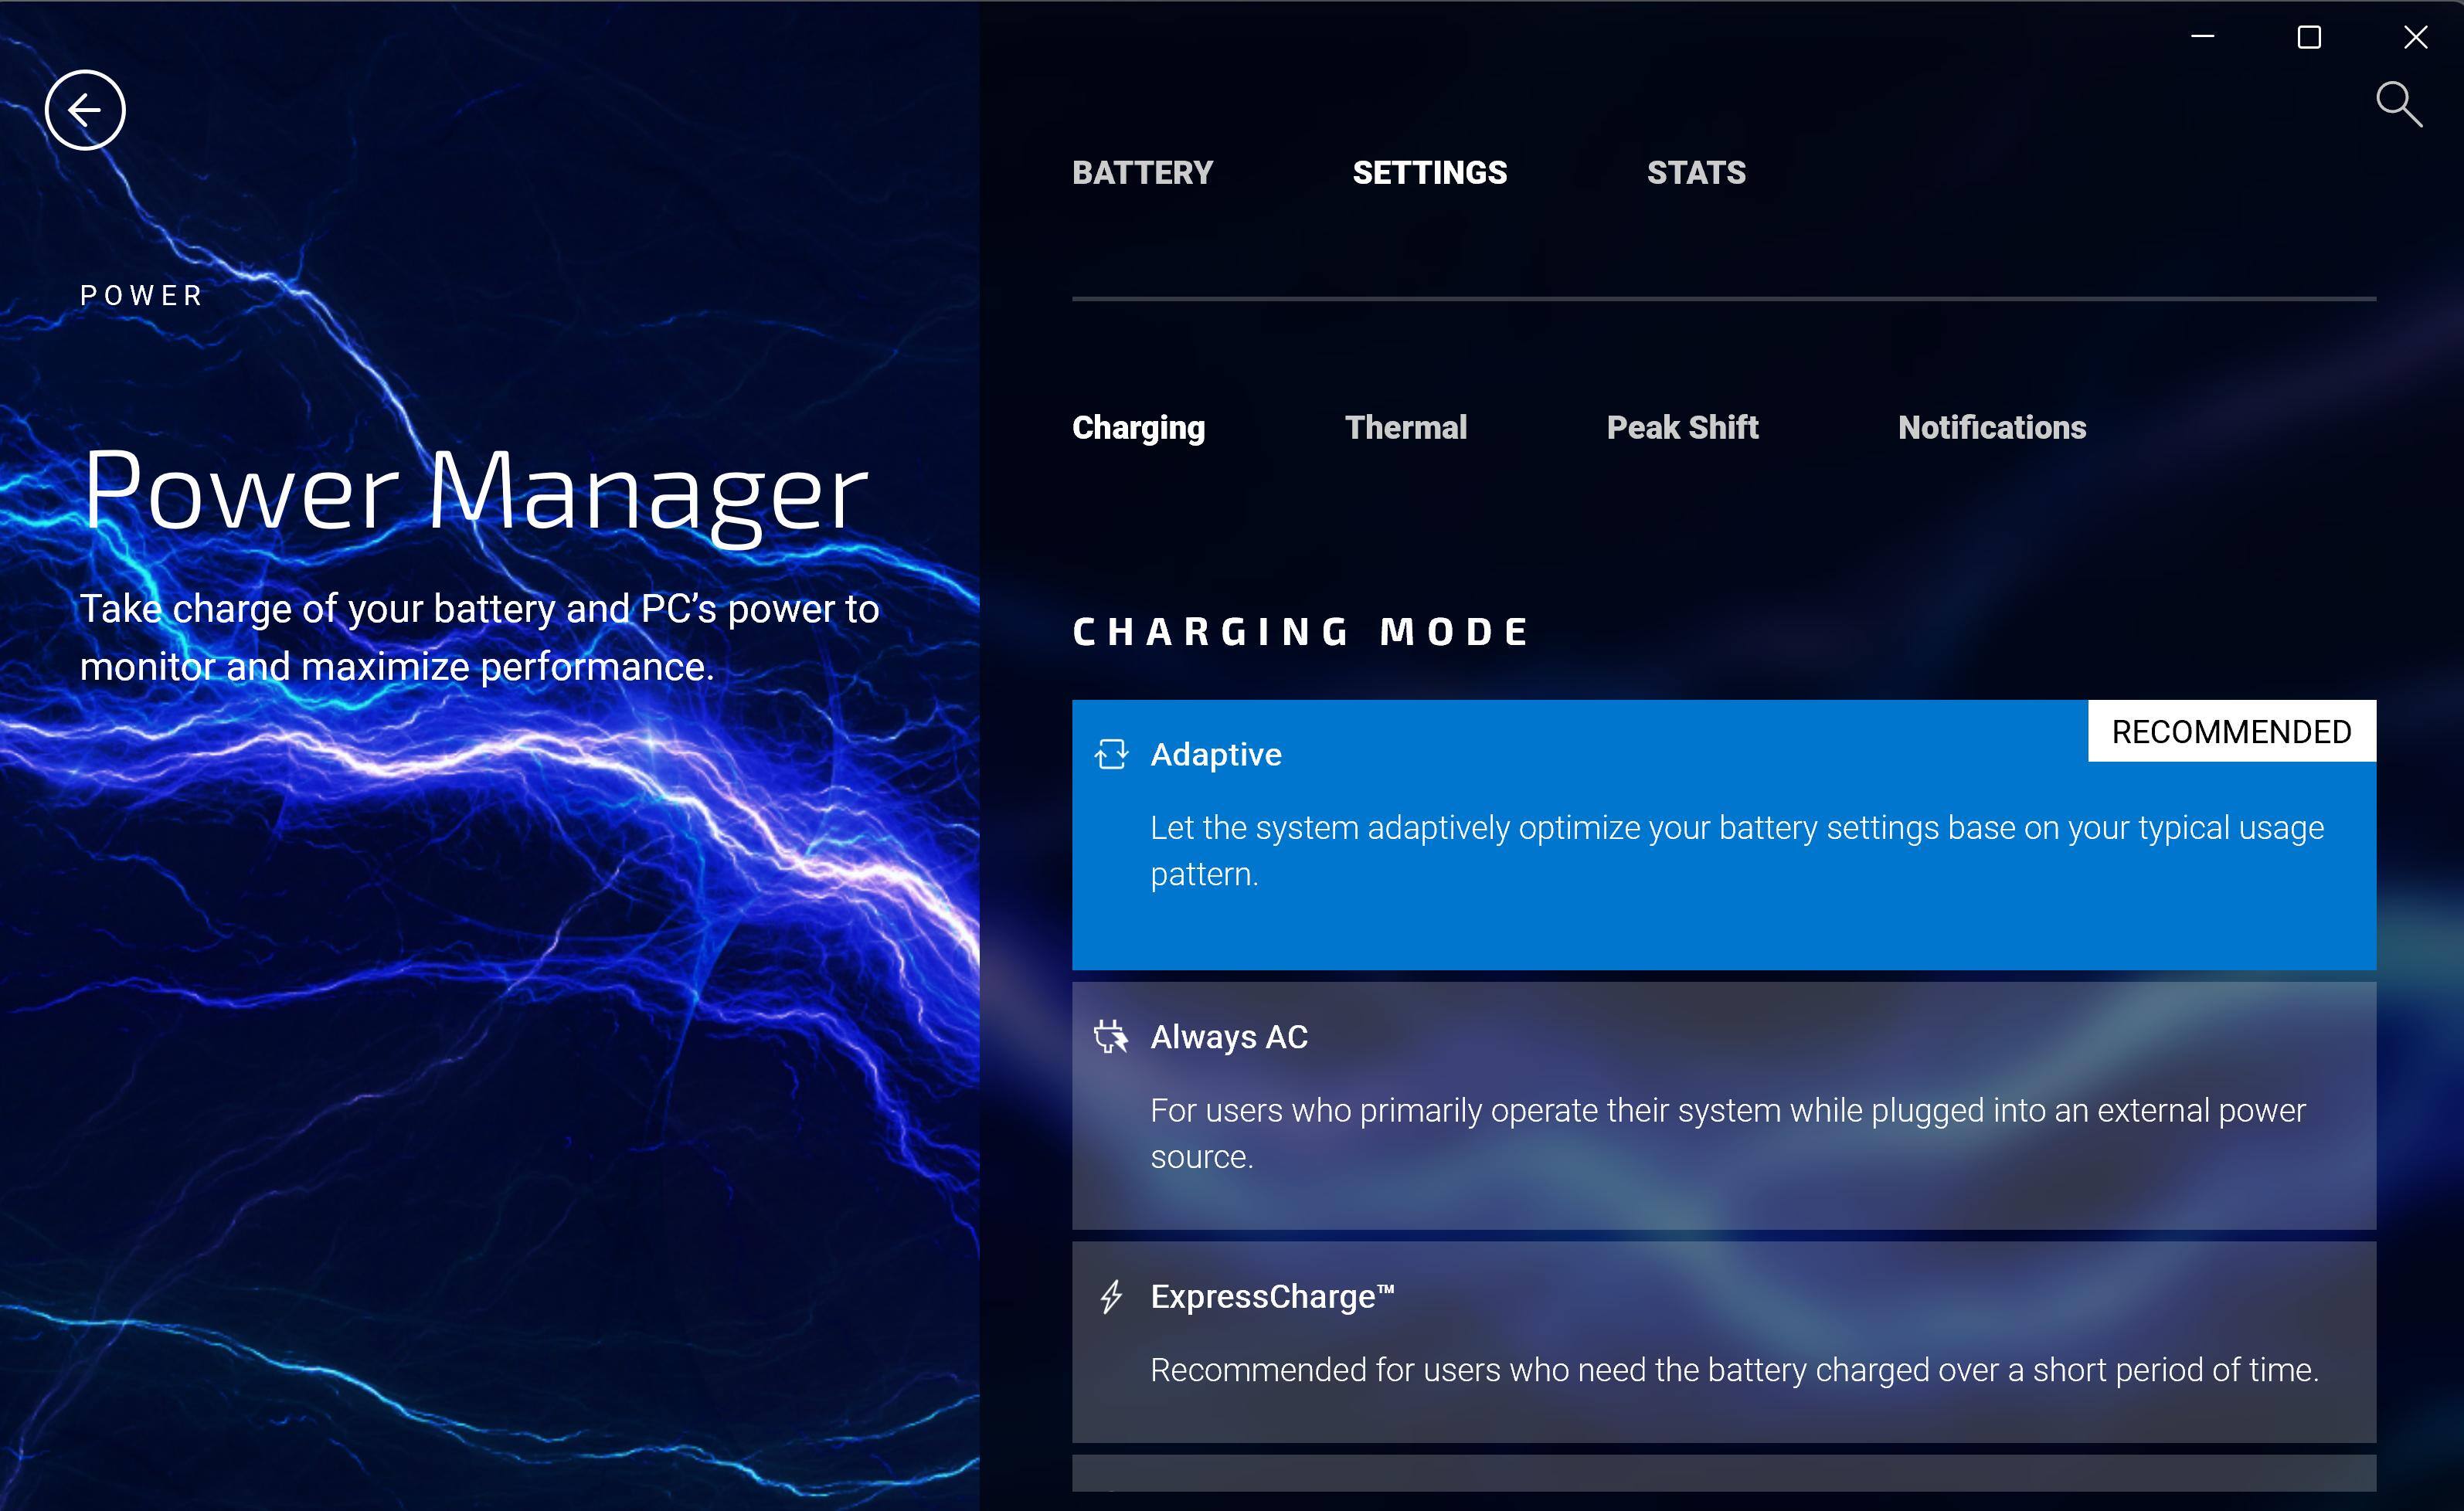Open the search magnifier icon
Viewport: 2464px width, 1511px height.
pos(2398,104)
